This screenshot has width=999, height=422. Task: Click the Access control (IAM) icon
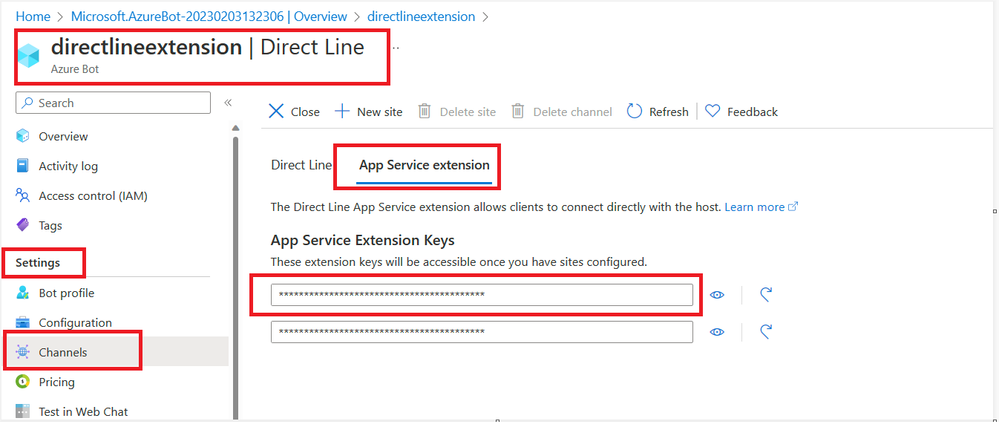(23, 196)
